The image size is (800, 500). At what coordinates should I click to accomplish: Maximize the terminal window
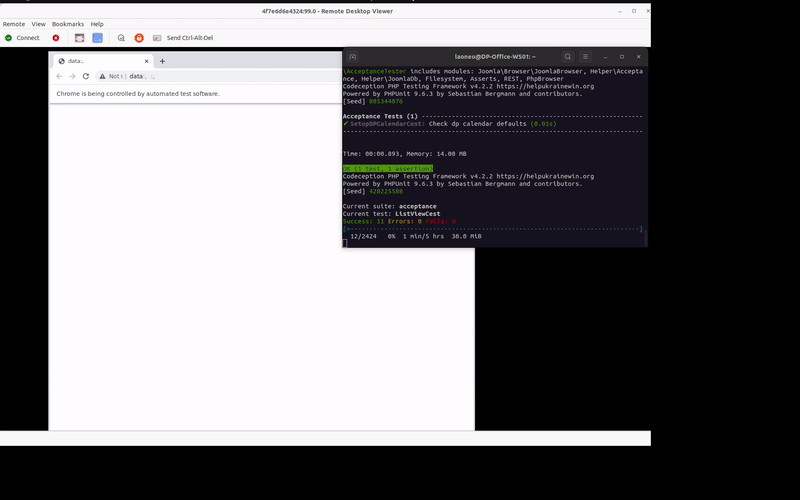point(621,57)
